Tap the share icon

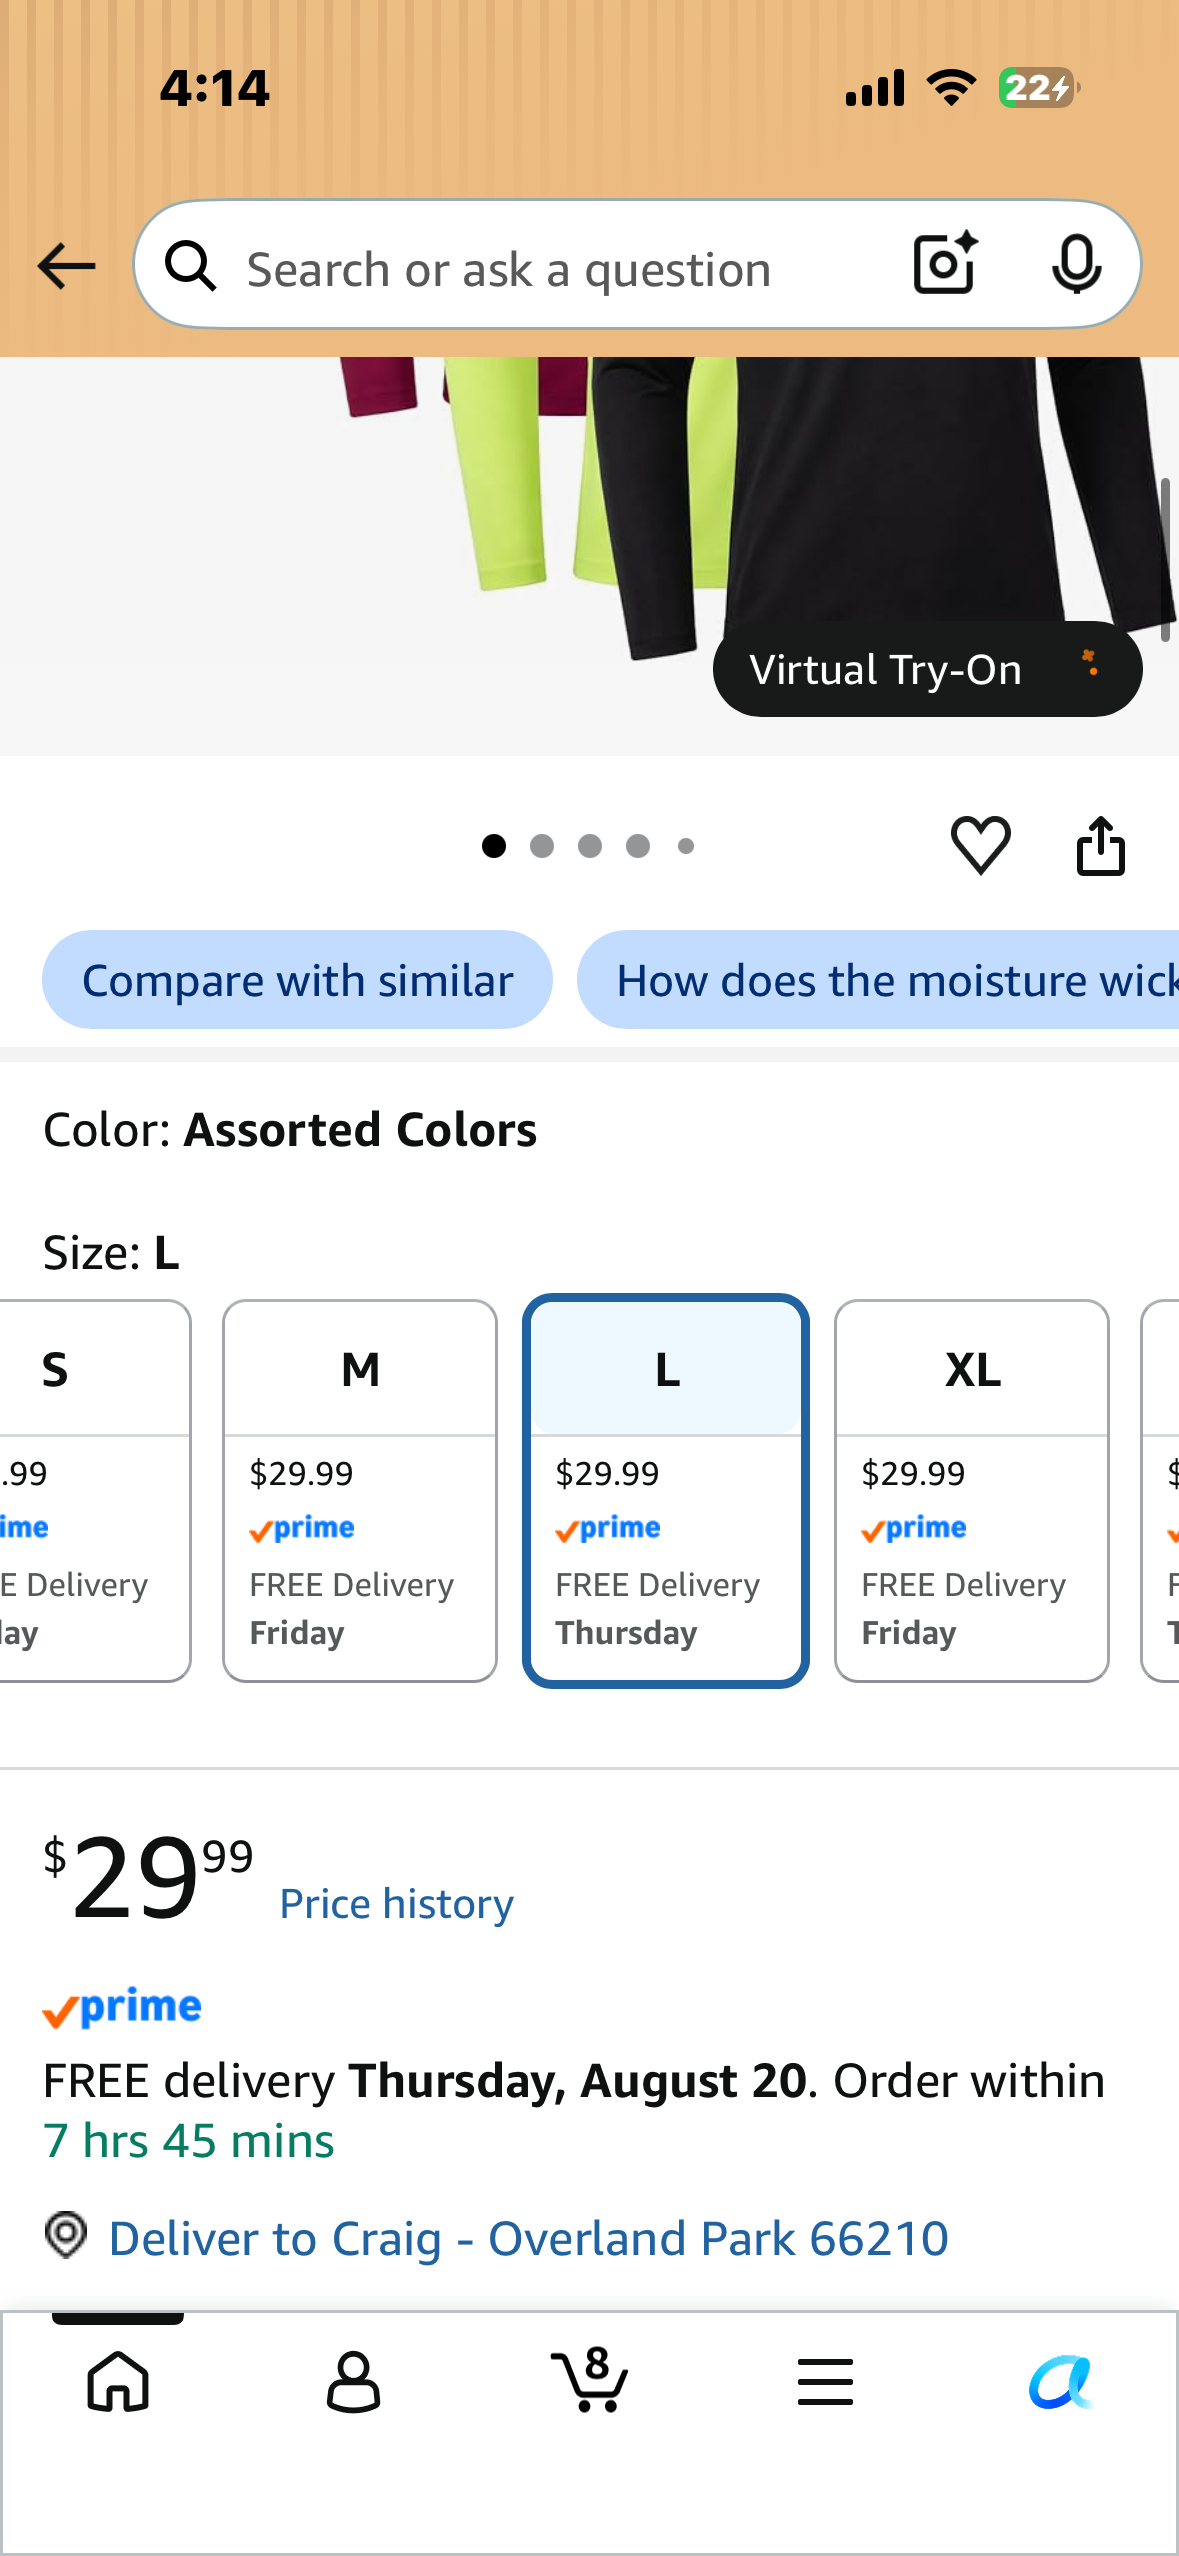pos(1100,846)
